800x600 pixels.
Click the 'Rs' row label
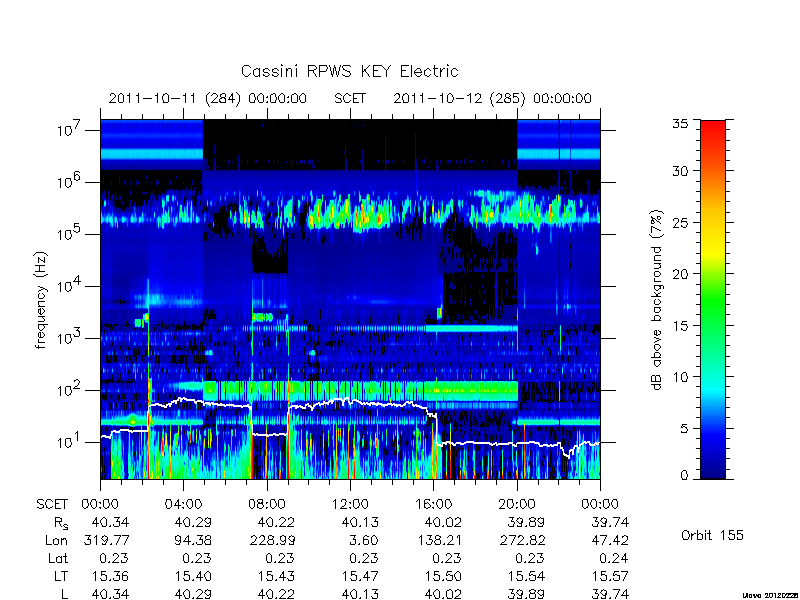tap(61, 523)
